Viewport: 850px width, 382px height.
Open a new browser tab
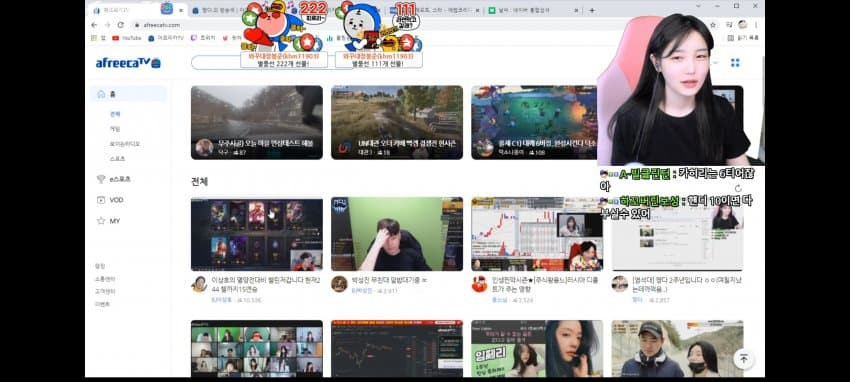[591, 10]
